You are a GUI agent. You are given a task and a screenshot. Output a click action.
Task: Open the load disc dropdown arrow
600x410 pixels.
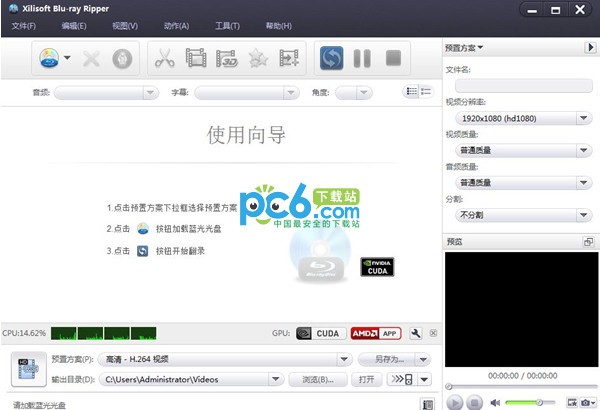click(67, 58)
